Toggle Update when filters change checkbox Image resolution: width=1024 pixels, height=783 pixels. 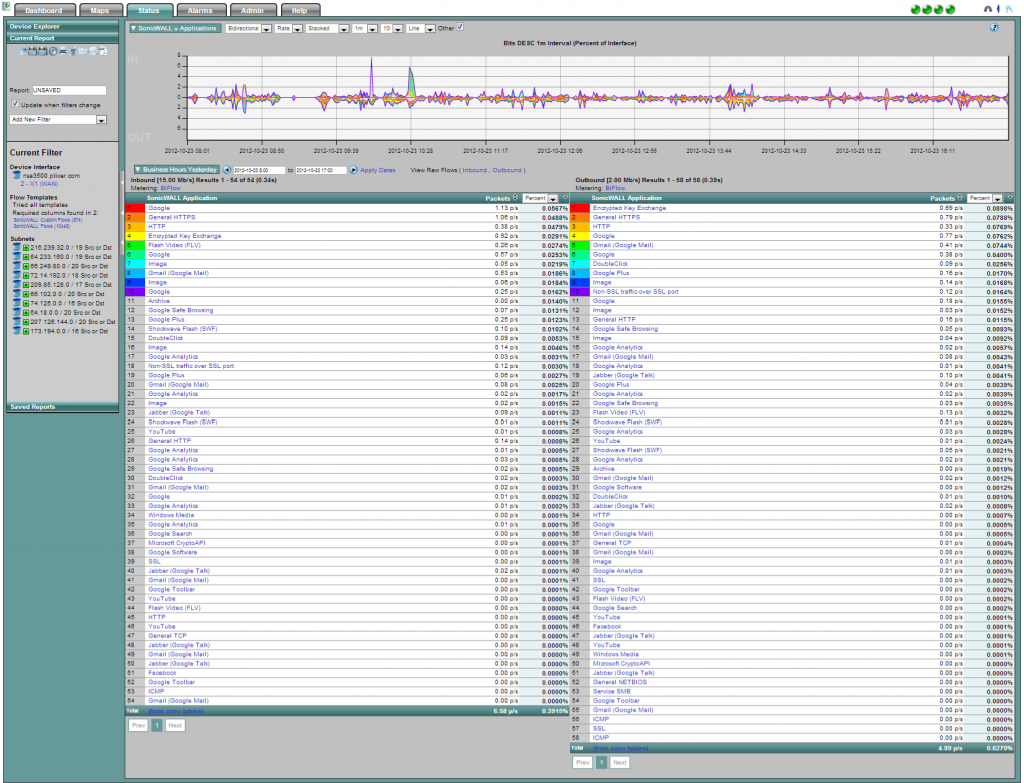tap(15, 104)
